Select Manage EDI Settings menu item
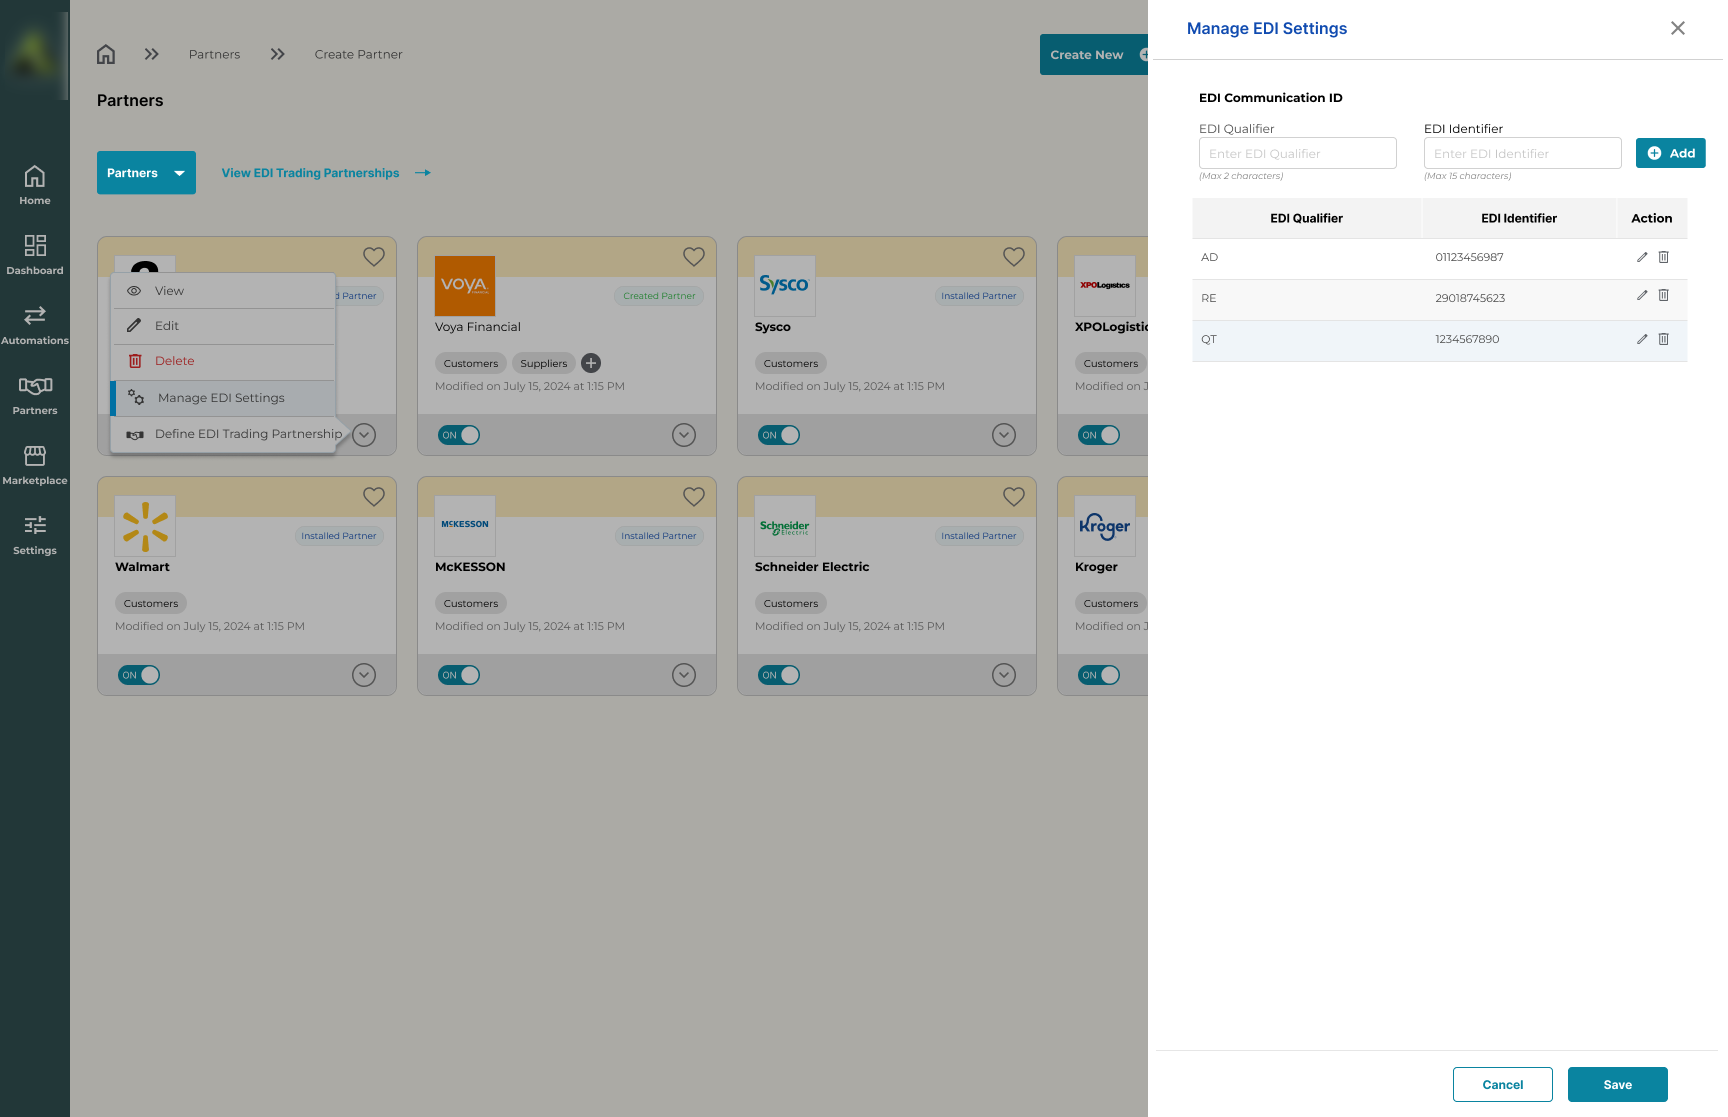This screenshot has width=1728, height=1117. (x=221, y=398)
